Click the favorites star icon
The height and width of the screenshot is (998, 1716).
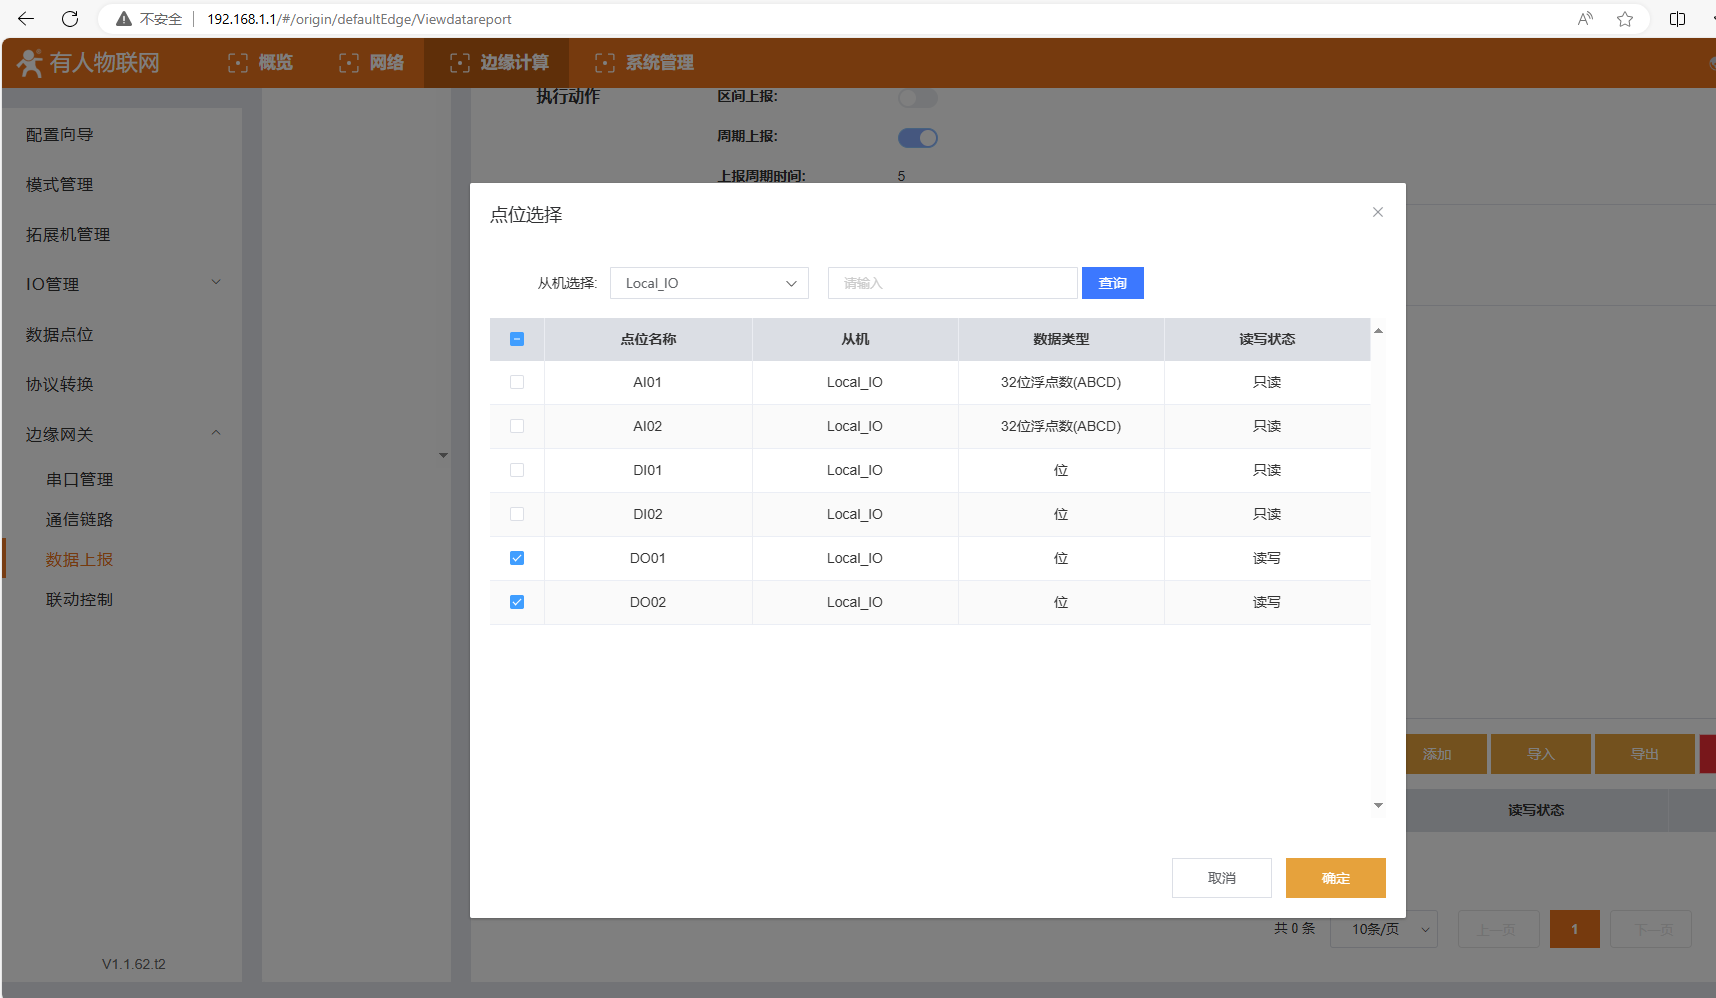[1625, 19]
